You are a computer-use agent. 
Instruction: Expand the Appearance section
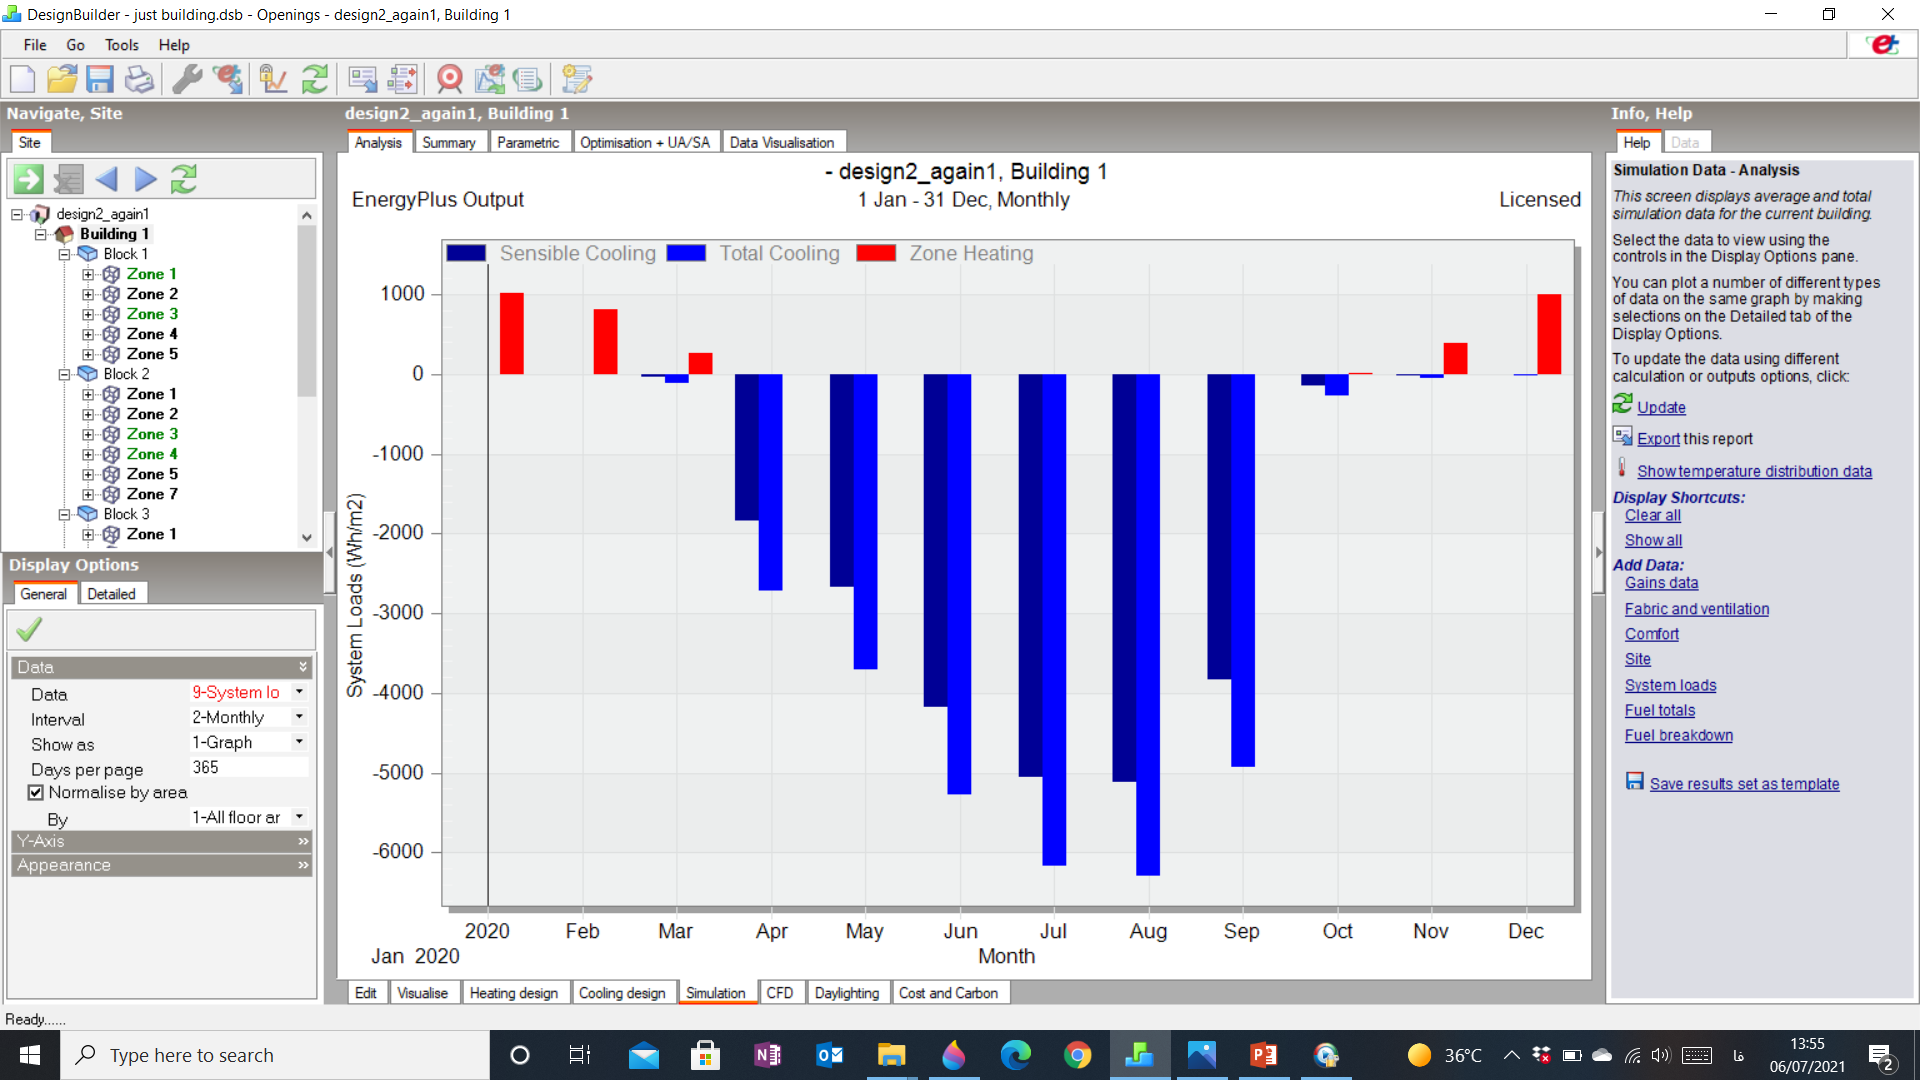[162, 865]
